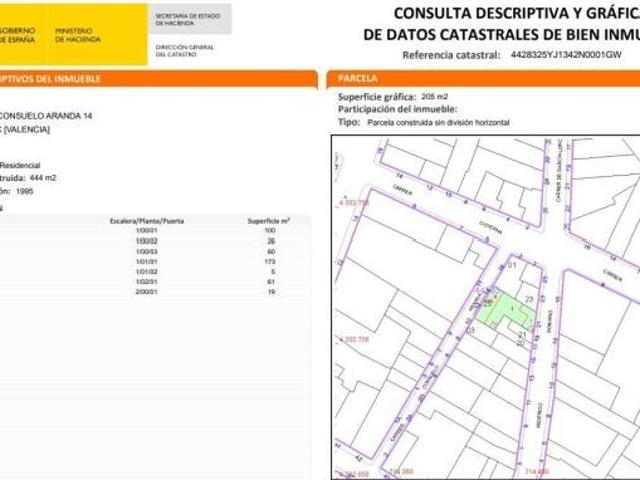Click the [VALENCIA] locality text

[27, 130]
